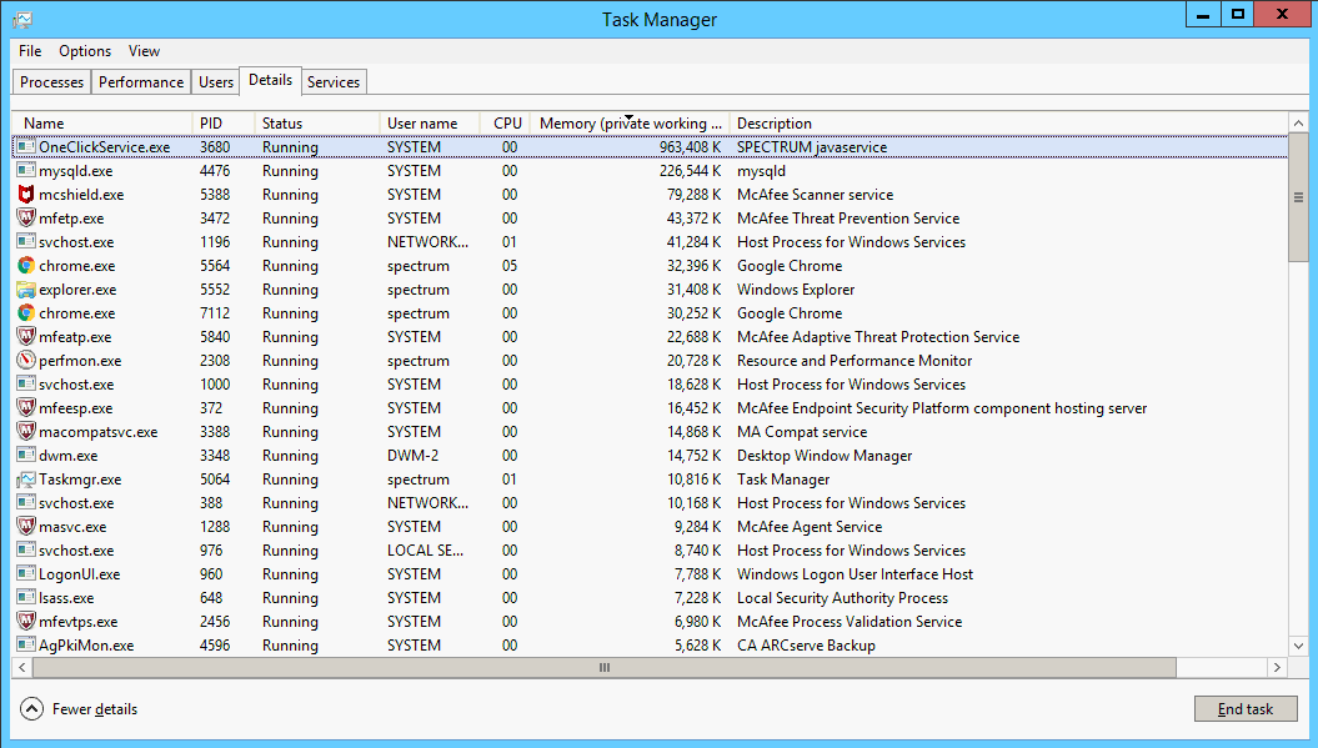Open the Options menu
This screenshot has width=1318, height=748.
tap(85, 51)
